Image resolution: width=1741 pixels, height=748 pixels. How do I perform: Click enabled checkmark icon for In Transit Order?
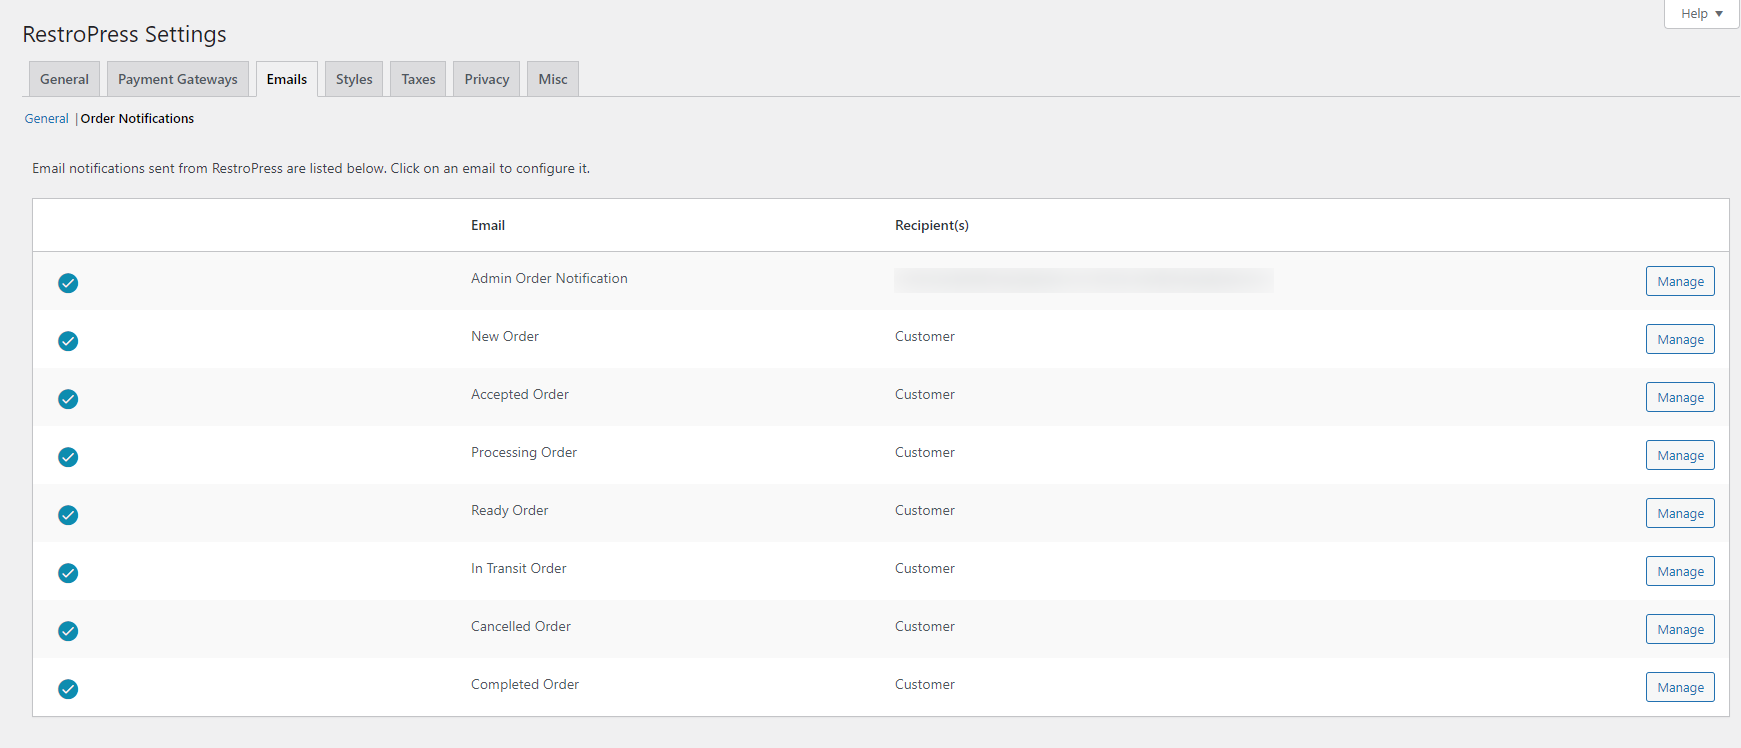click(x=68, y=573)
